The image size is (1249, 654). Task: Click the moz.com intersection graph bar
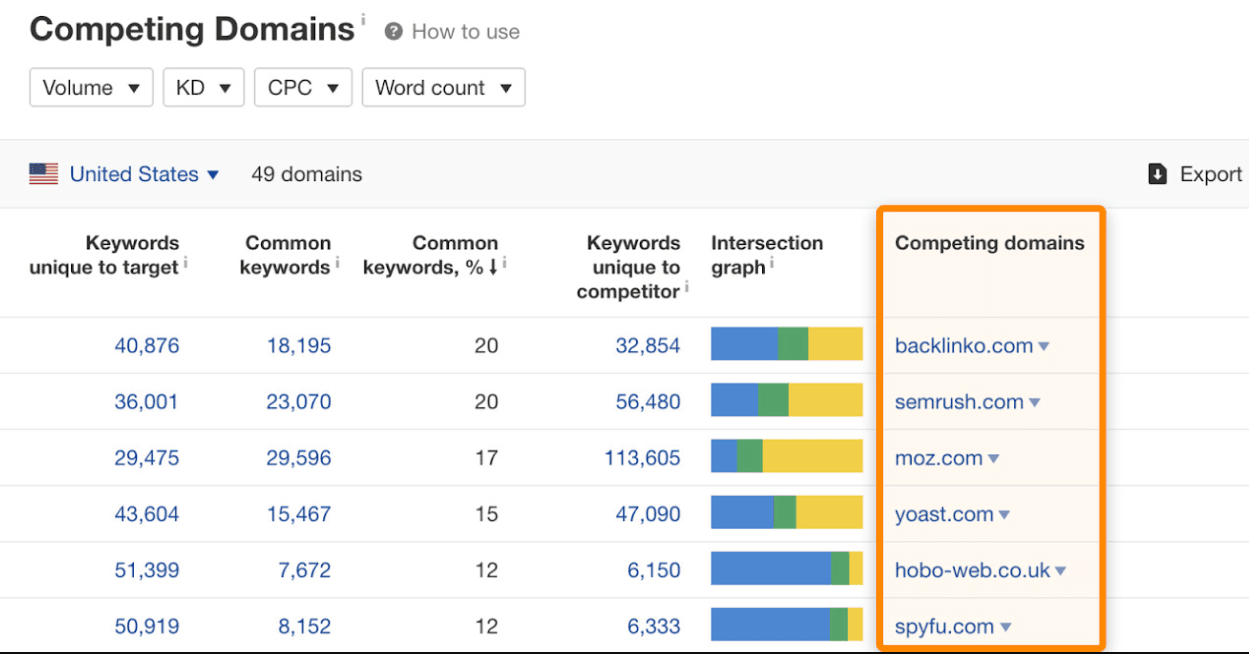click(787, 456)
